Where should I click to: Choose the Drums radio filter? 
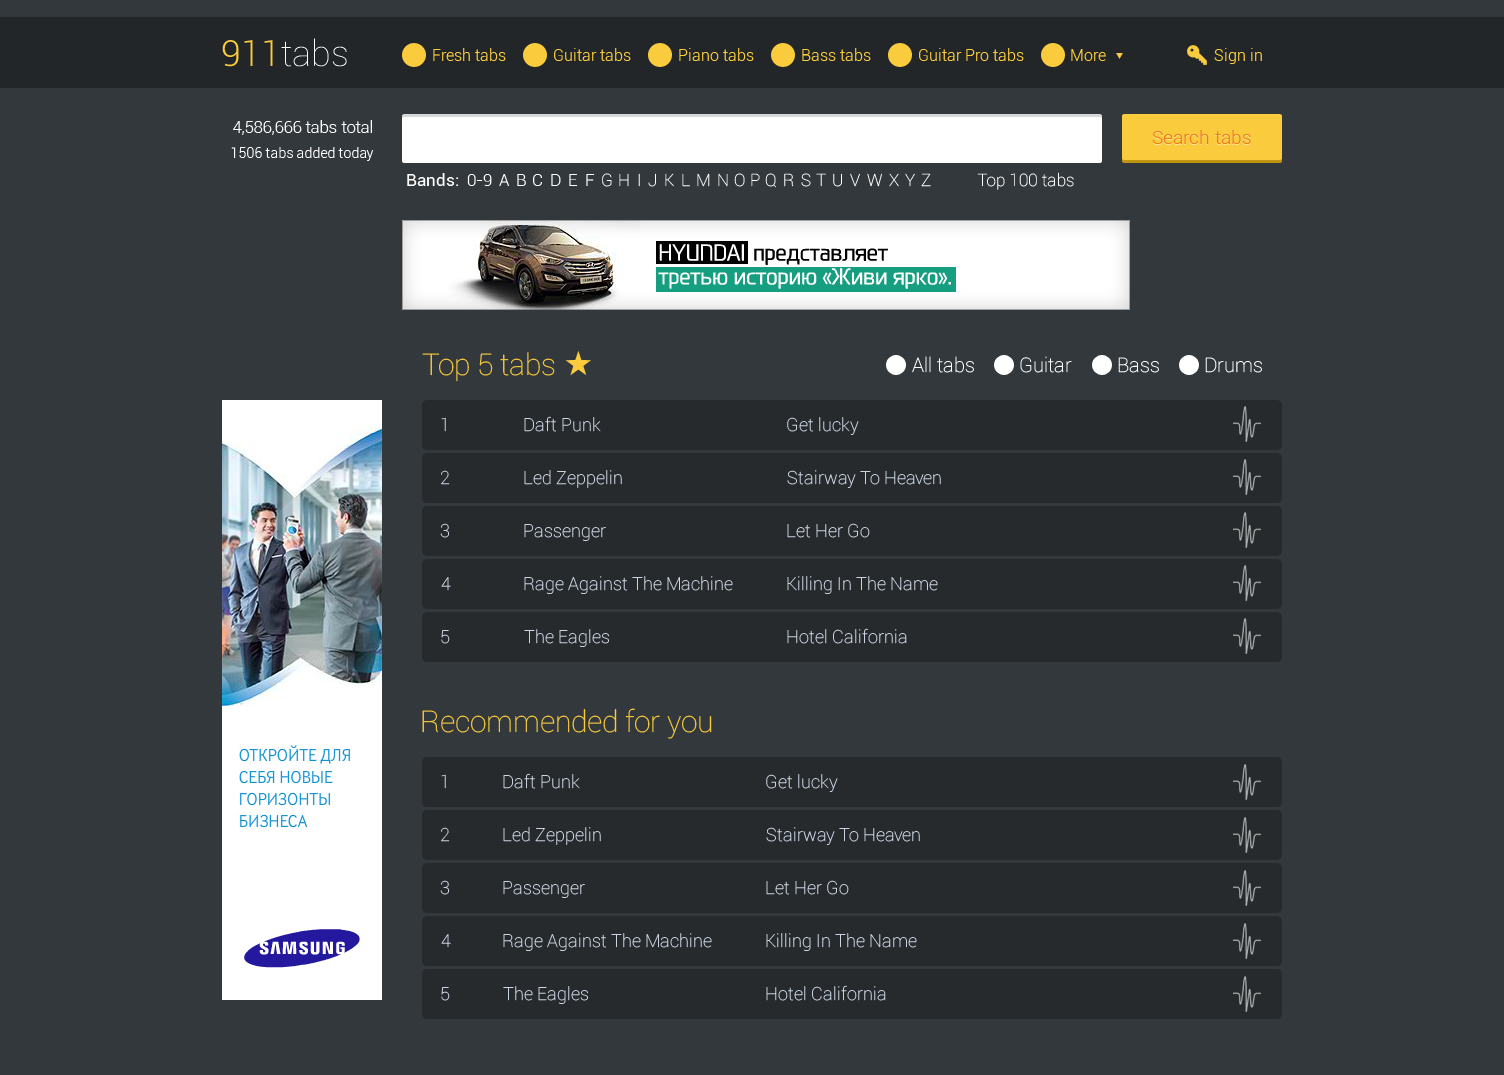[1189, 366]
